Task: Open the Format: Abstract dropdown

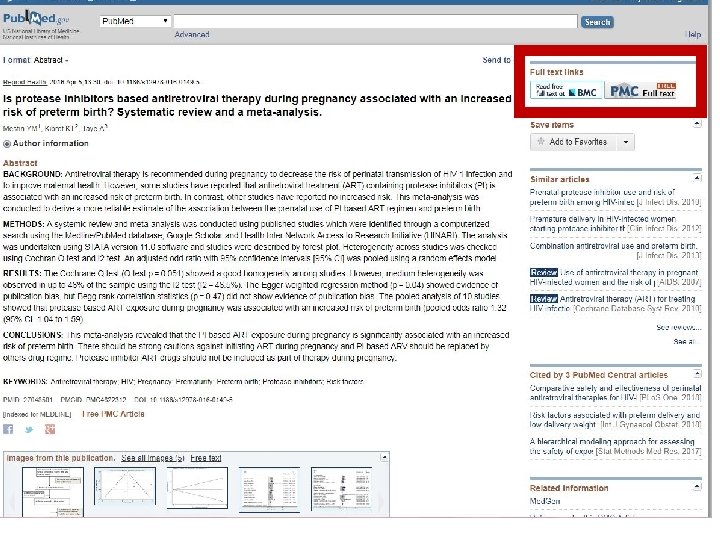Action: (35, 60)
